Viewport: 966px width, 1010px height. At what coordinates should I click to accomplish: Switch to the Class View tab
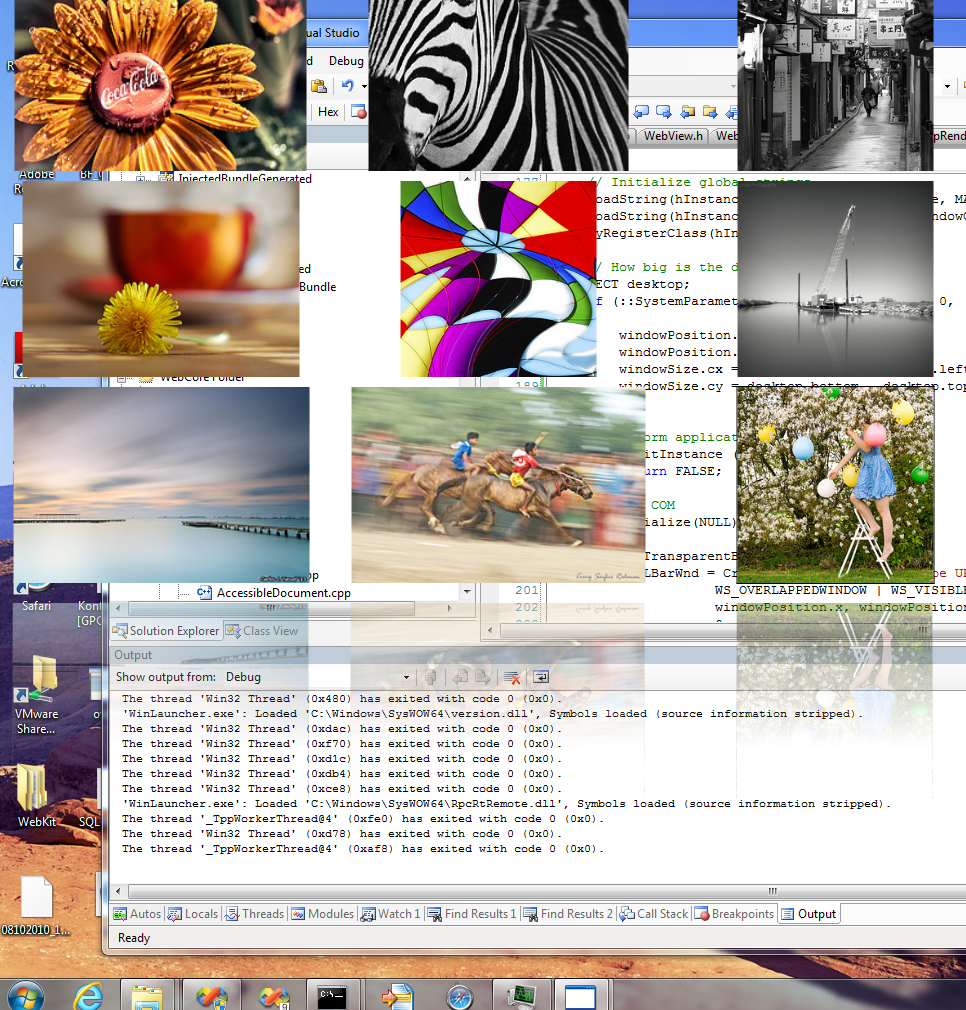click(262, 631)
